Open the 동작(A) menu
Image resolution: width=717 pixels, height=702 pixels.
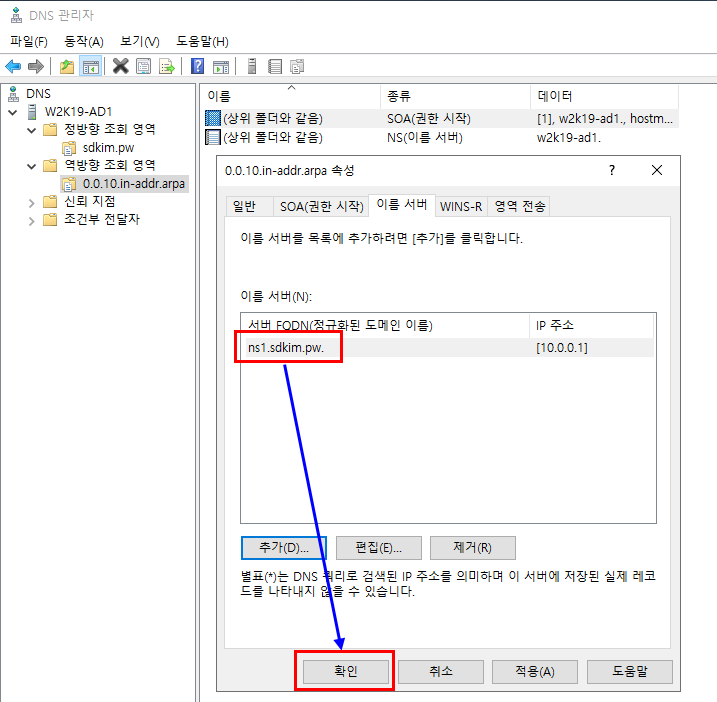(x=84, y=42)
